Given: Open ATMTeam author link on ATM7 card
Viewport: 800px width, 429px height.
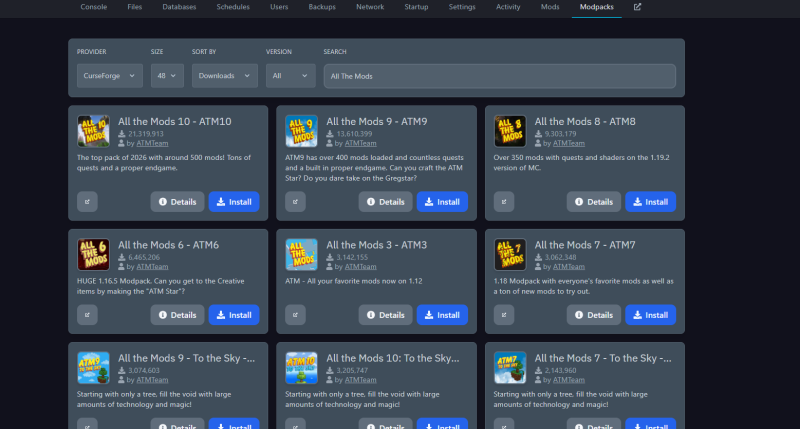Looking at the screenshot, I should tap(569, 266).
